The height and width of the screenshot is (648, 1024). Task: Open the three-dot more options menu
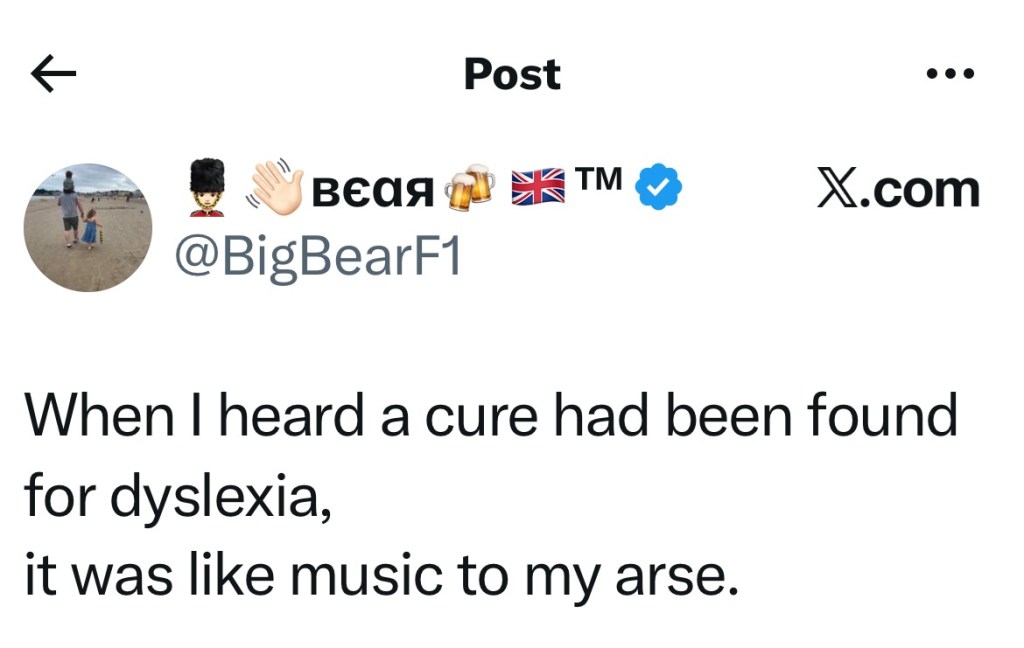[x=949, y=74]
